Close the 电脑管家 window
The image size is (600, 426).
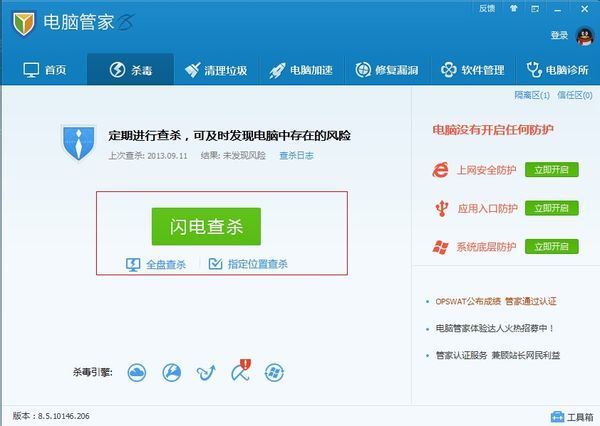(585, 9)
